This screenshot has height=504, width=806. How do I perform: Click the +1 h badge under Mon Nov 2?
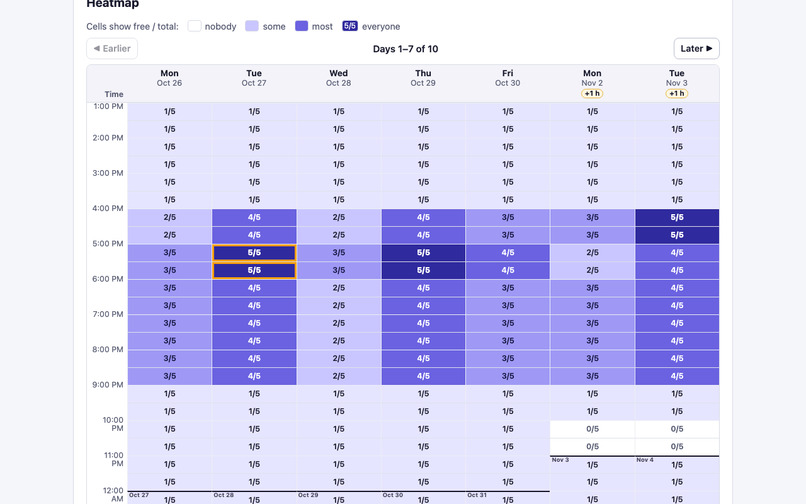(x=592, y=94)
